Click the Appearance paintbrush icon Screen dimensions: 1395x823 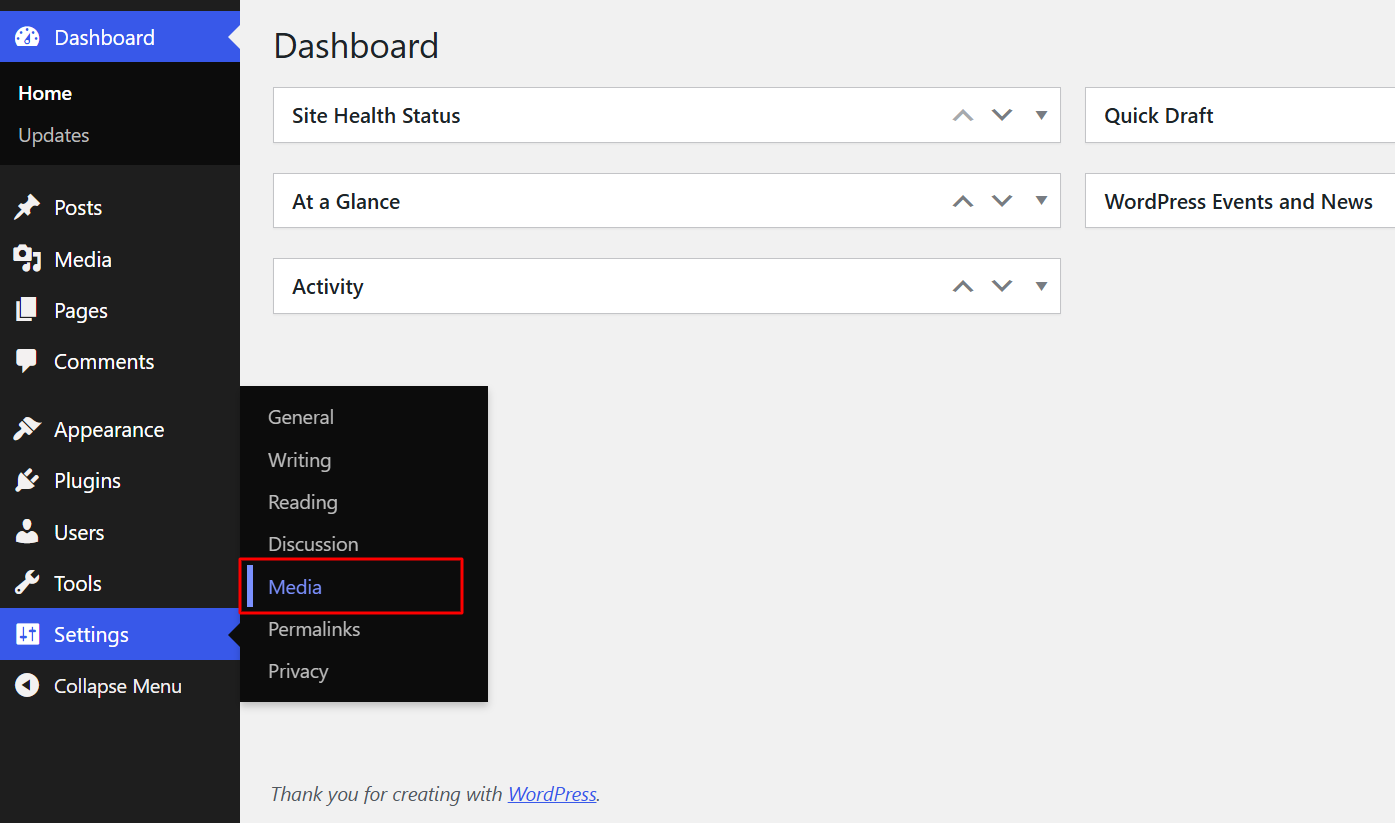pyautogui.click(x=27, y=429)
